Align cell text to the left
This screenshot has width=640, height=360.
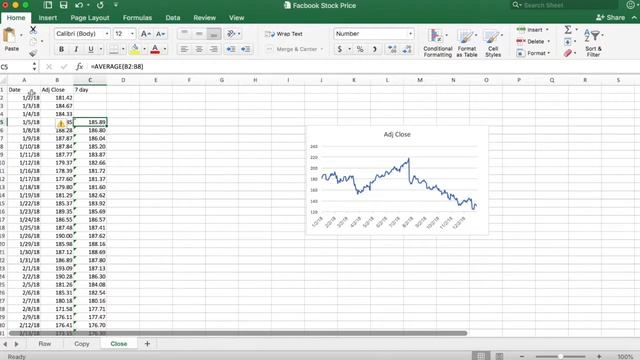[x=184, y=49]
